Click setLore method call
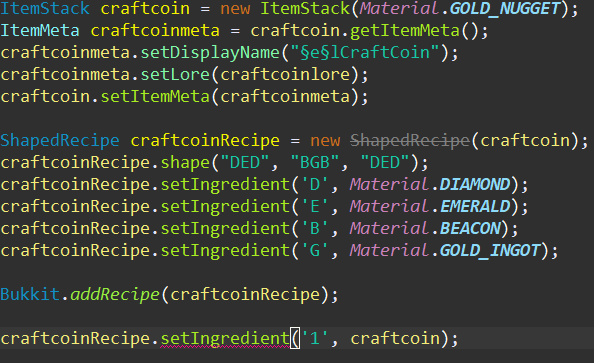Screen dimensions: 594x363 click(175, 75)
